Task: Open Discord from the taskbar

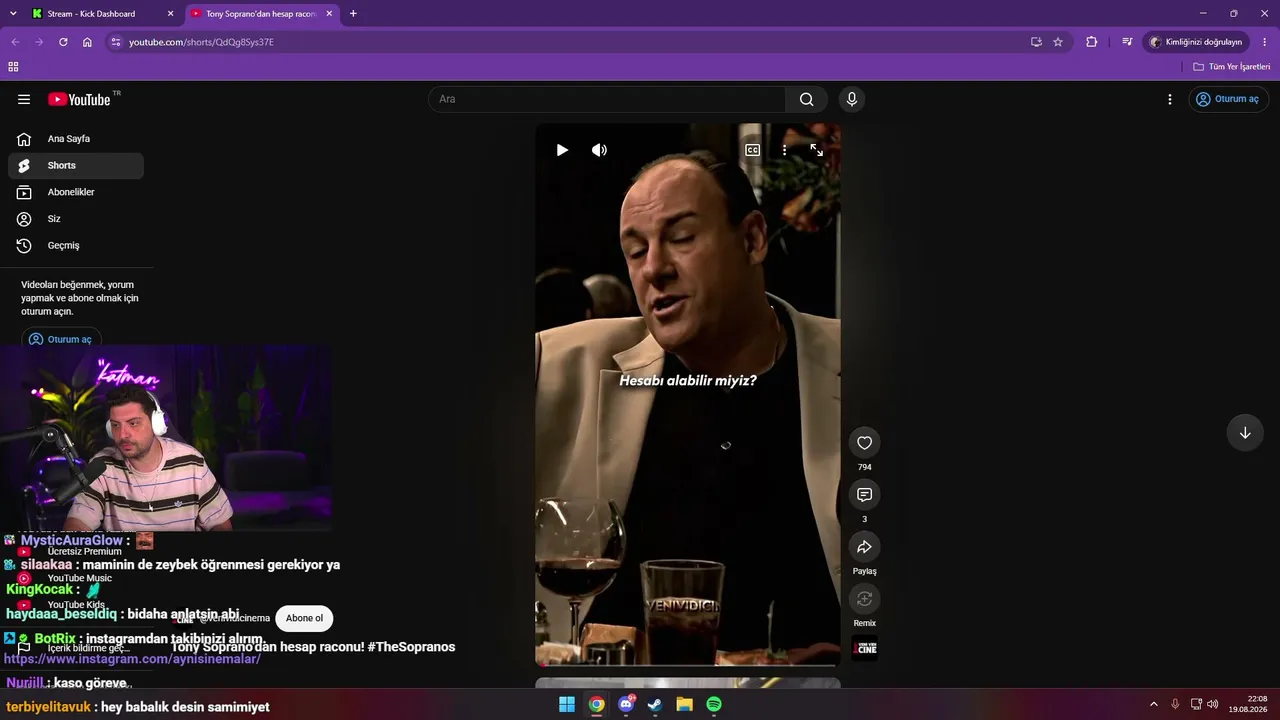Action: tap(626, 704)
